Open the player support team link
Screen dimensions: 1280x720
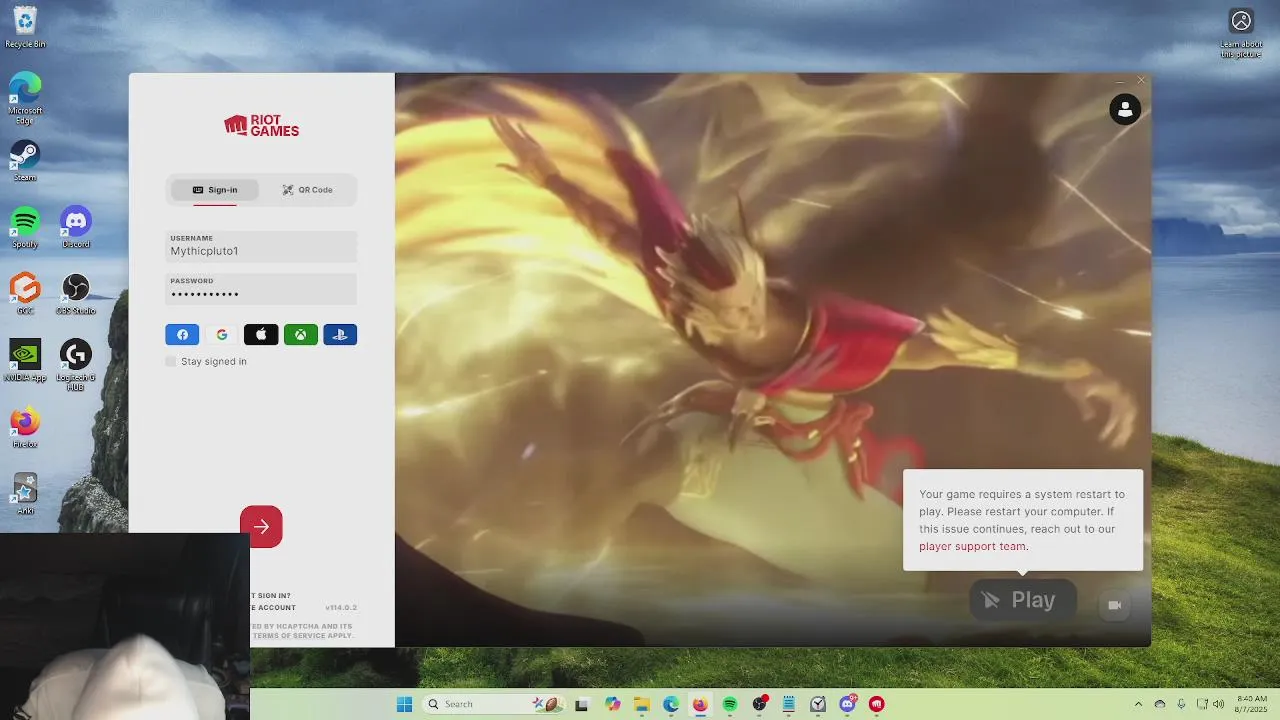tap(972, 547)
